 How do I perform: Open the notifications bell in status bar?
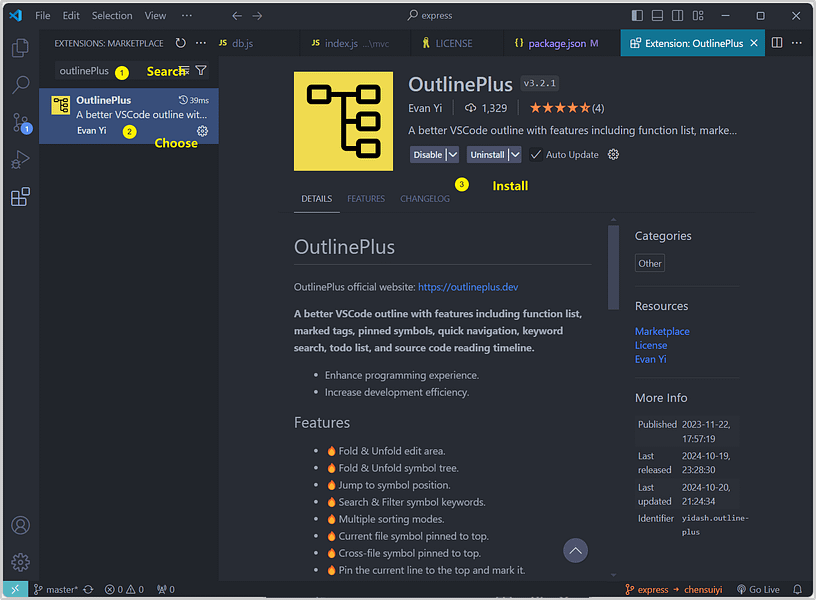pyautogui.click(x=797, y=589)
